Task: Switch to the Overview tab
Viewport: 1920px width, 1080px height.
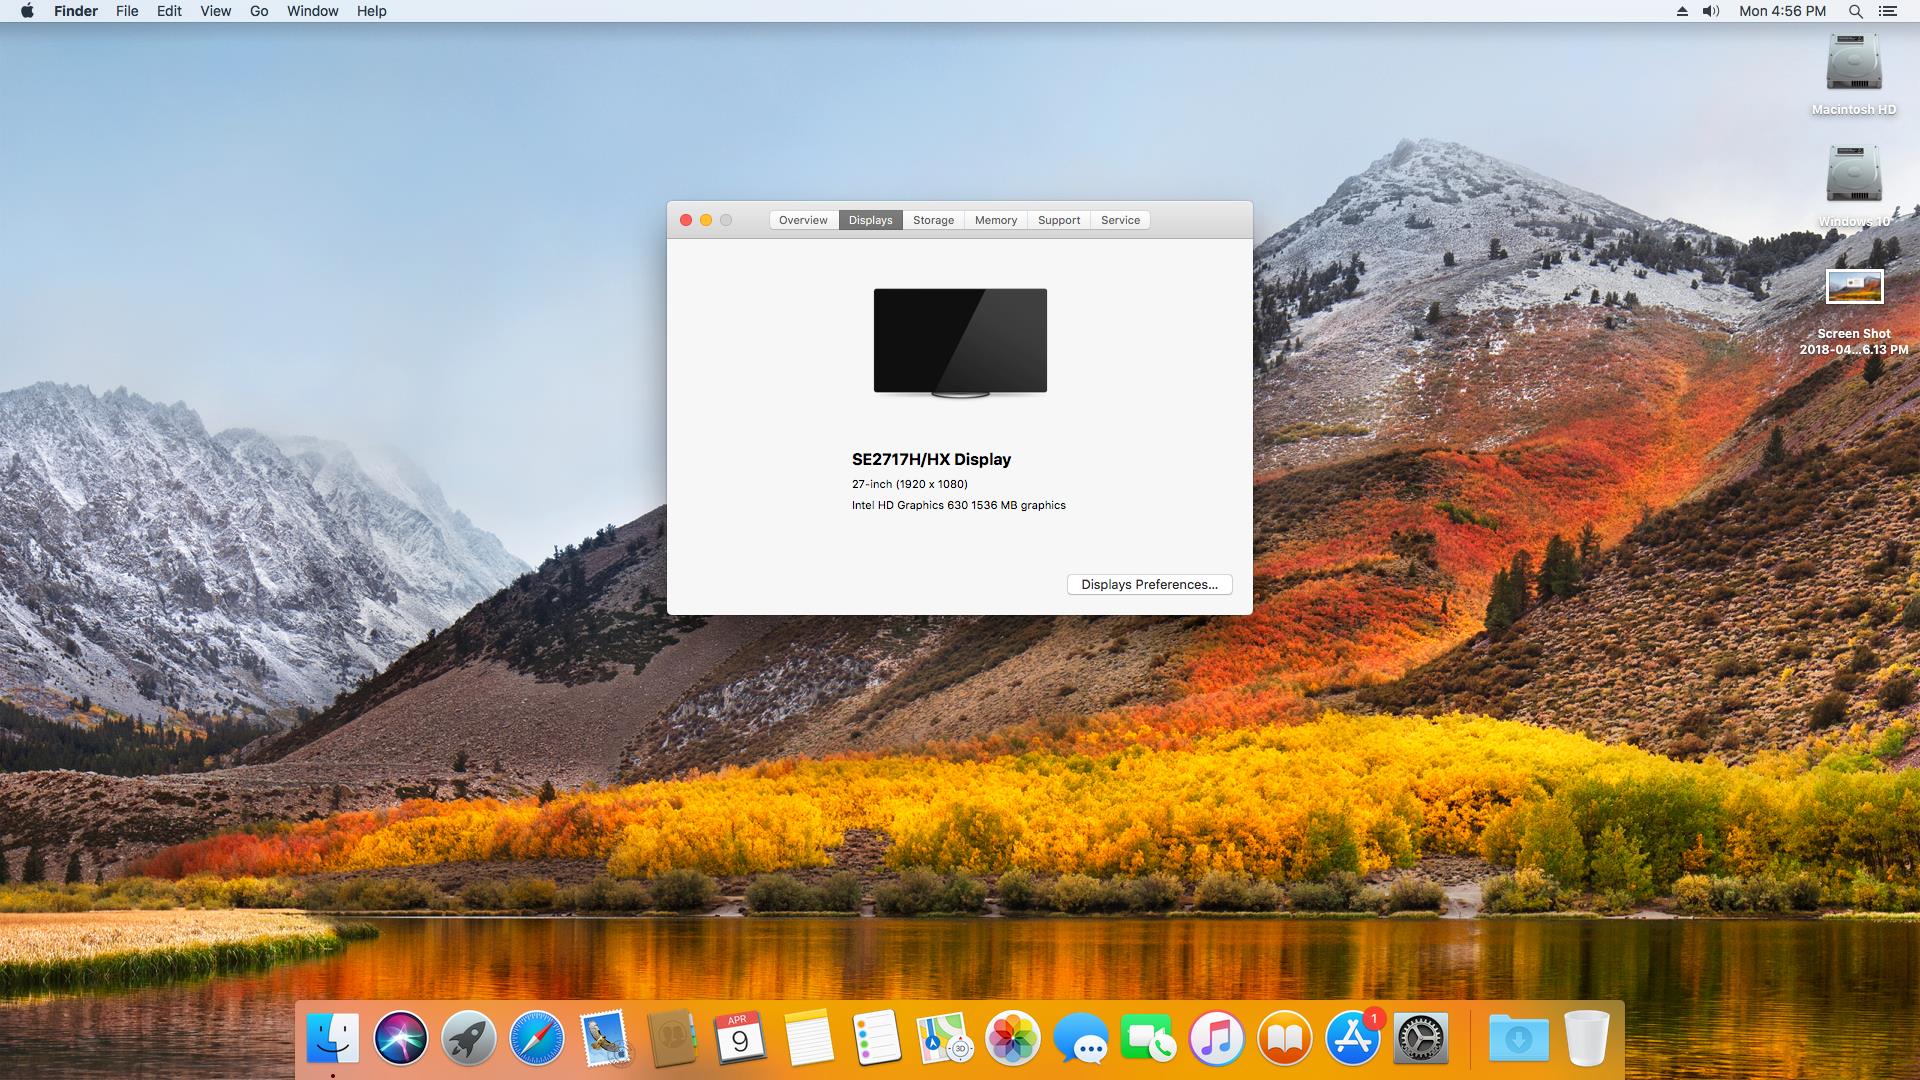Action: coord(803,220)
